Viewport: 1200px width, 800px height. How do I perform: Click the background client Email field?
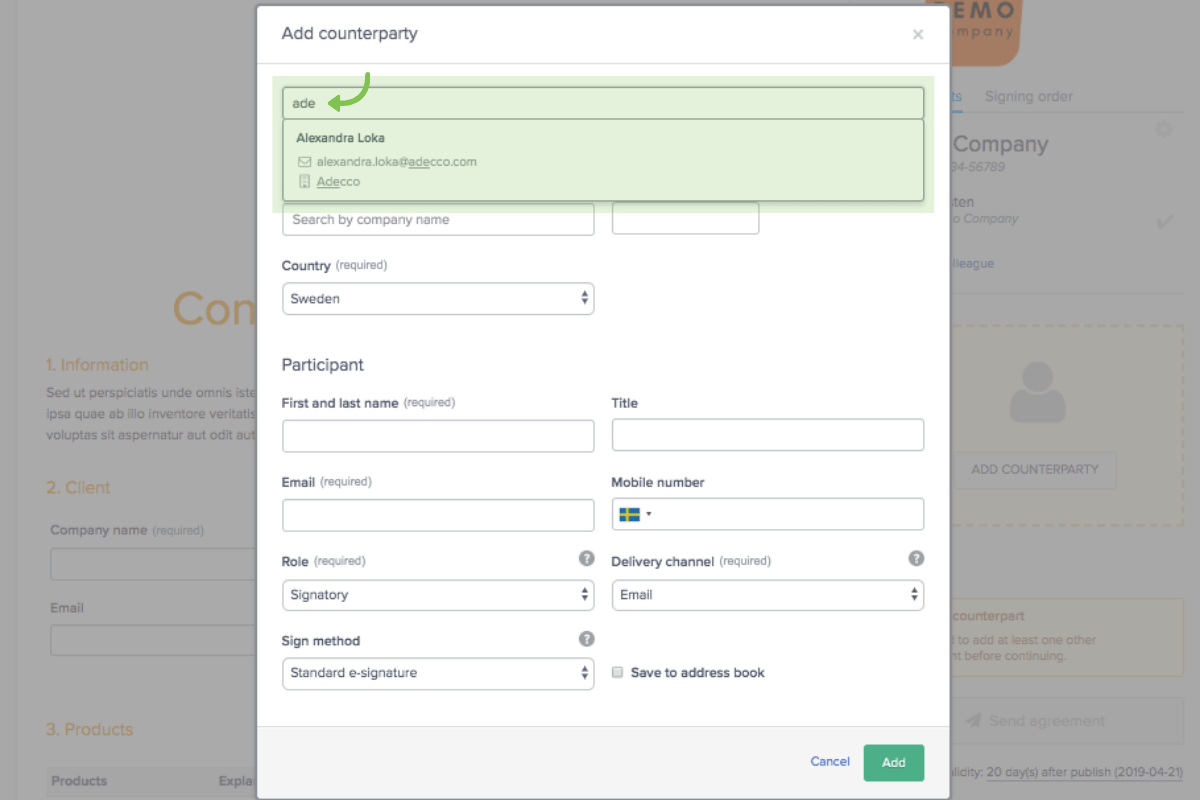[153, 640]
